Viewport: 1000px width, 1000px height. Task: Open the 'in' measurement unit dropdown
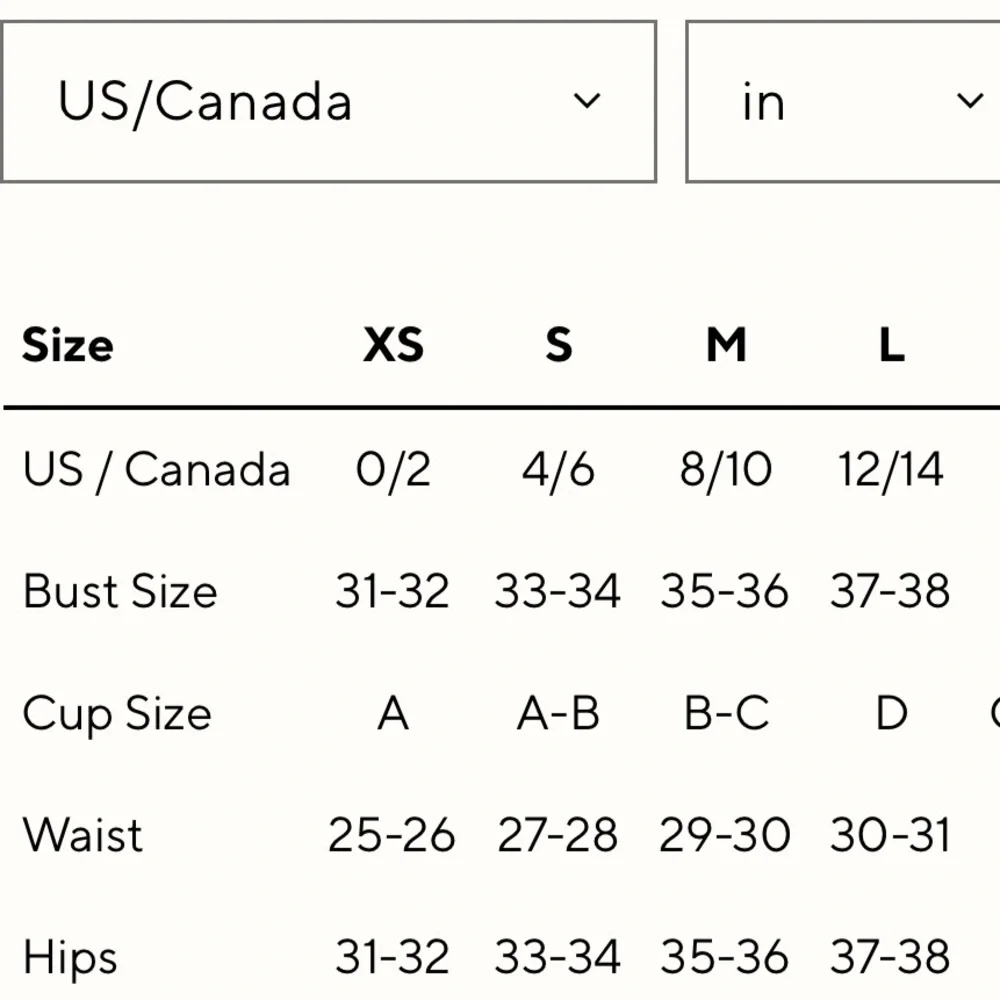pyautogui.click(x=842, y=101)
